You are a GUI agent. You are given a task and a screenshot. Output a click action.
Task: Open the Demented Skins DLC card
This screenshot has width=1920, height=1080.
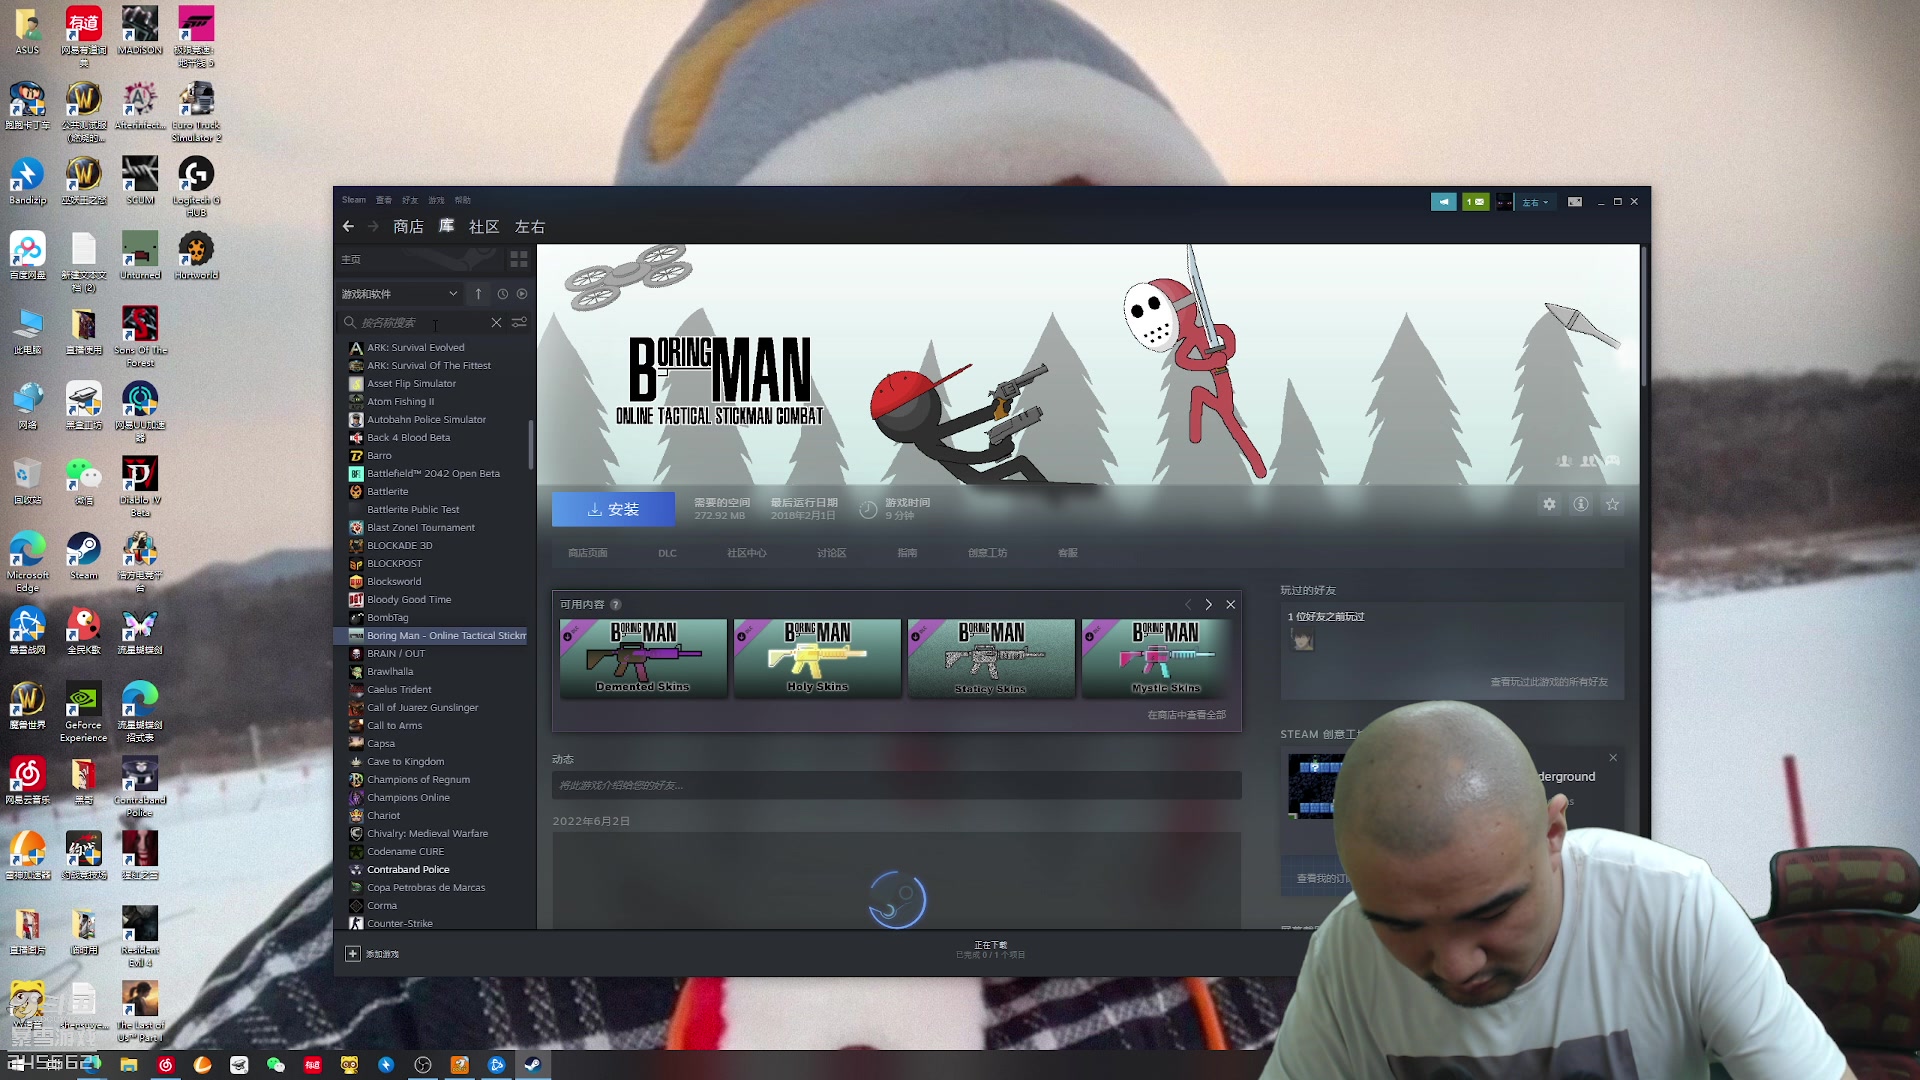[643, 657]
